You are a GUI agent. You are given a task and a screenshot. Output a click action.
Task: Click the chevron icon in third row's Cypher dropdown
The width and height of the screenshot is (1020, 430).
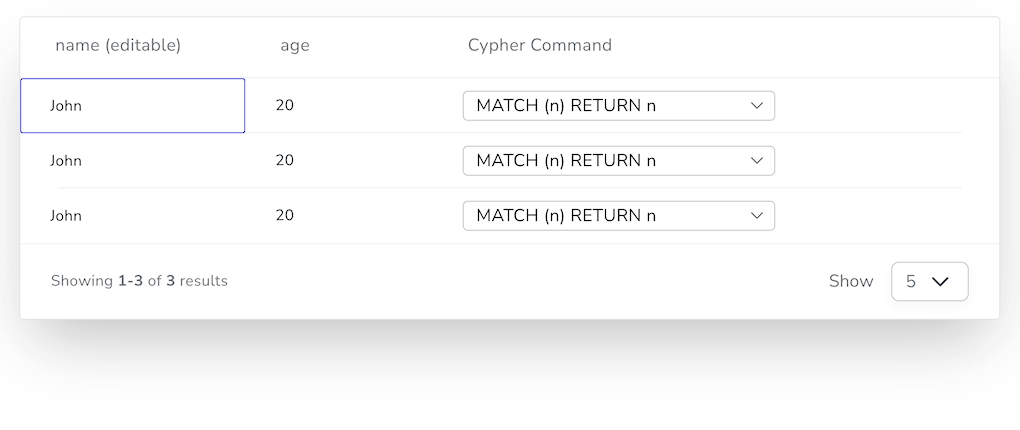[x=756, y=215]
